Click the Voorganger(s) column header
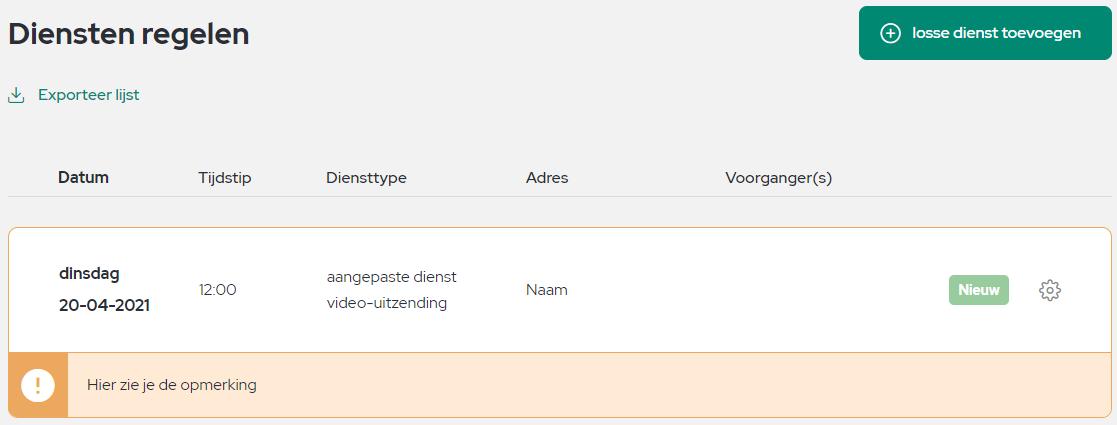Screen dimensions: 1117x425 pos(779,178)
